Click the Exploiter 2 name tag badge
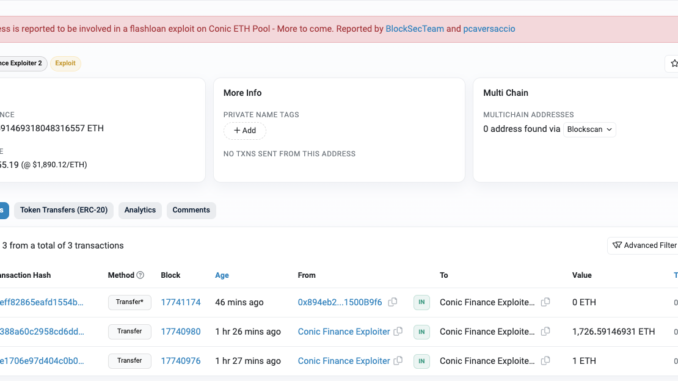 click(x=22, y=63)
